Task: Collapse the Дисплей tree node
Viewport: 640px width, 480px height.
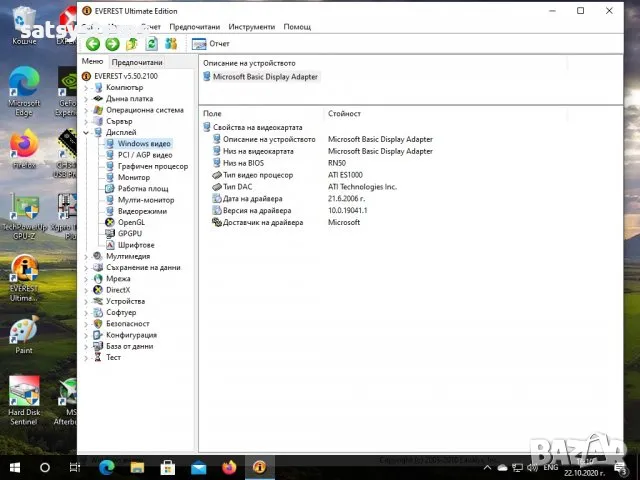Action: click(87, 132)
